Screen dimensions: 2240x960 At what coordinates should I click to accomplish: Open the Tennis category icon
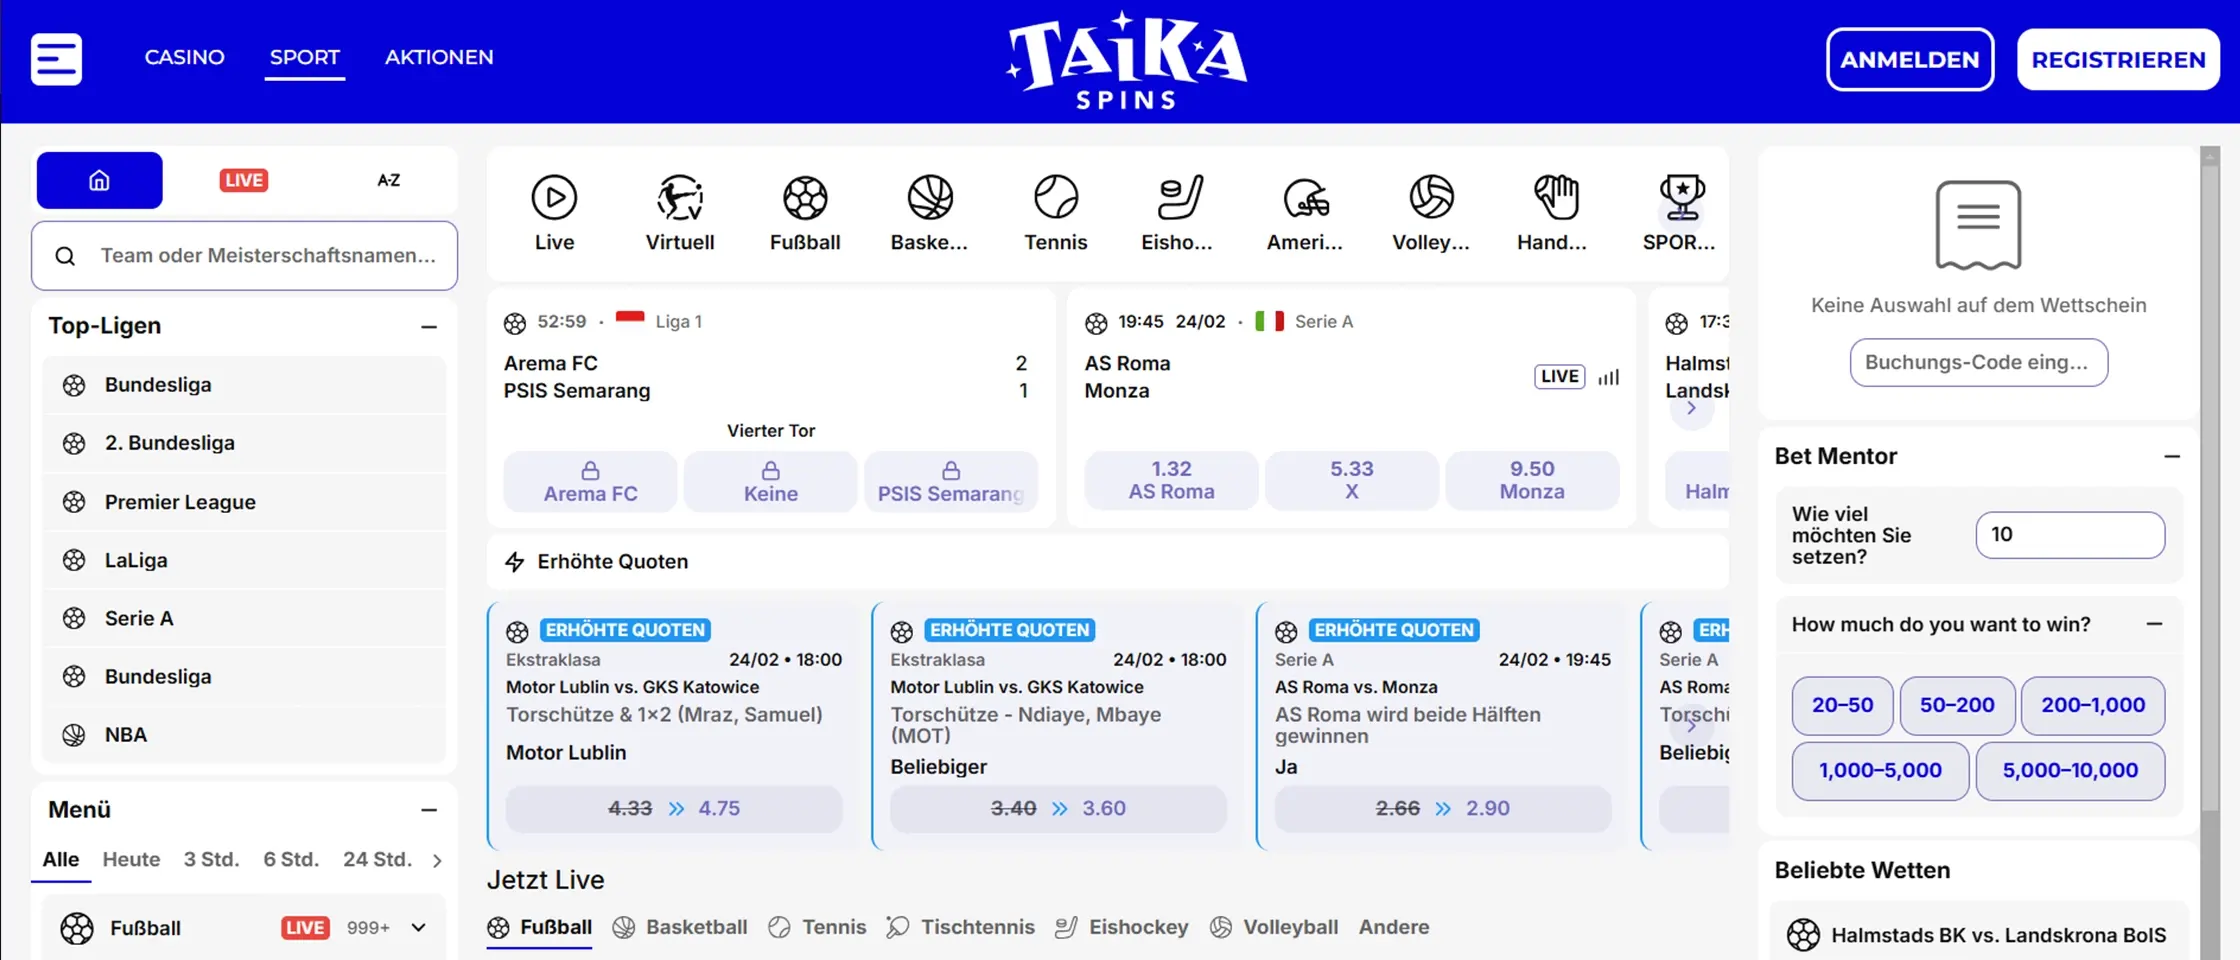click(x=1055, y=198)
